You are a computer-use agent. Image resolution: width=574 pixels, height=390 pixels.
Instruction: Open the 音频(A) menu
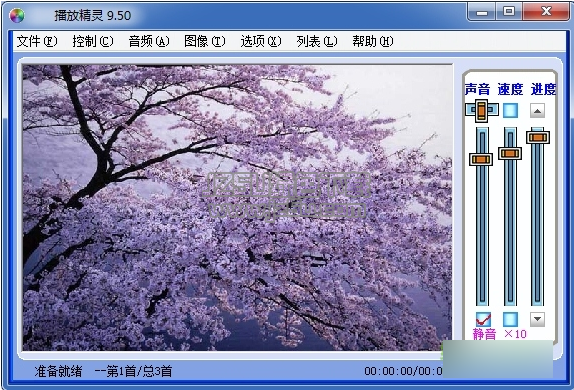click(x=149, y=41)
